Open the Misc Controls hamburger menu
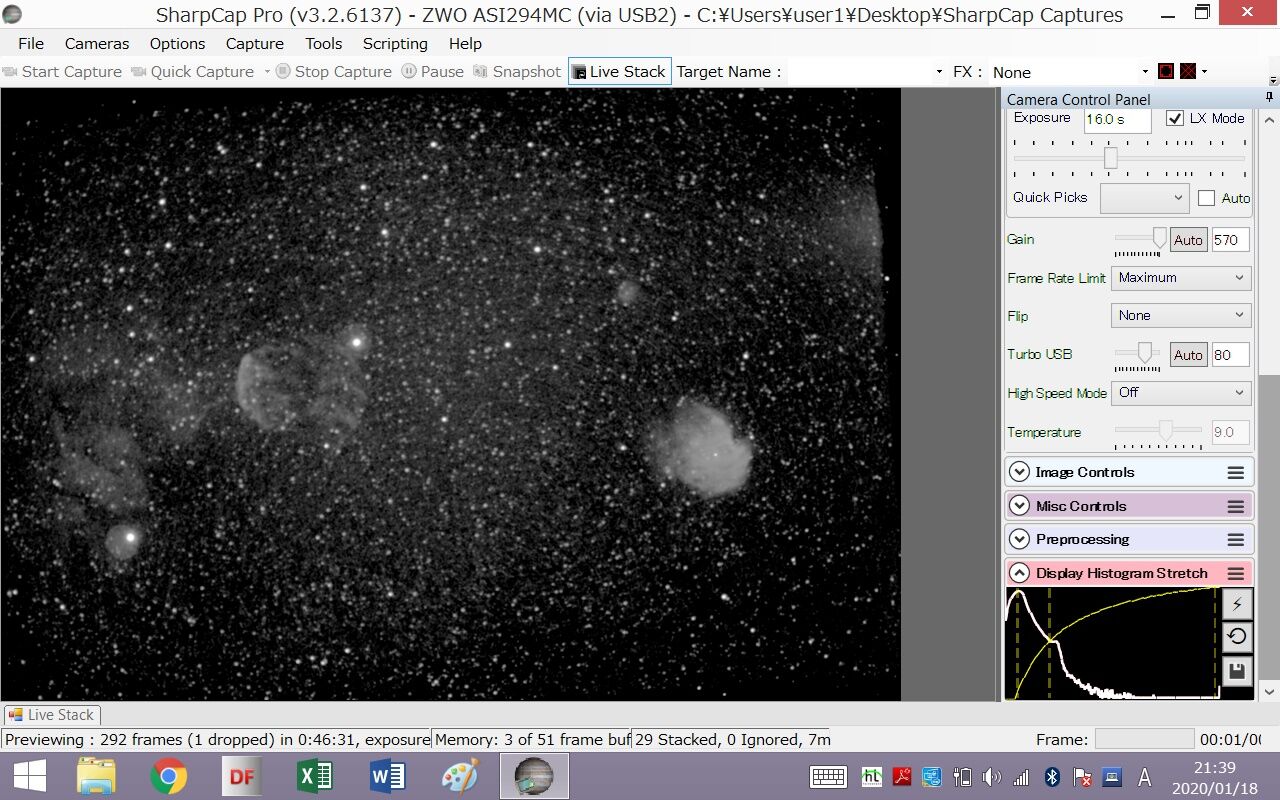The width and height of the screenshot is (1280, 800). [1236, 507]
